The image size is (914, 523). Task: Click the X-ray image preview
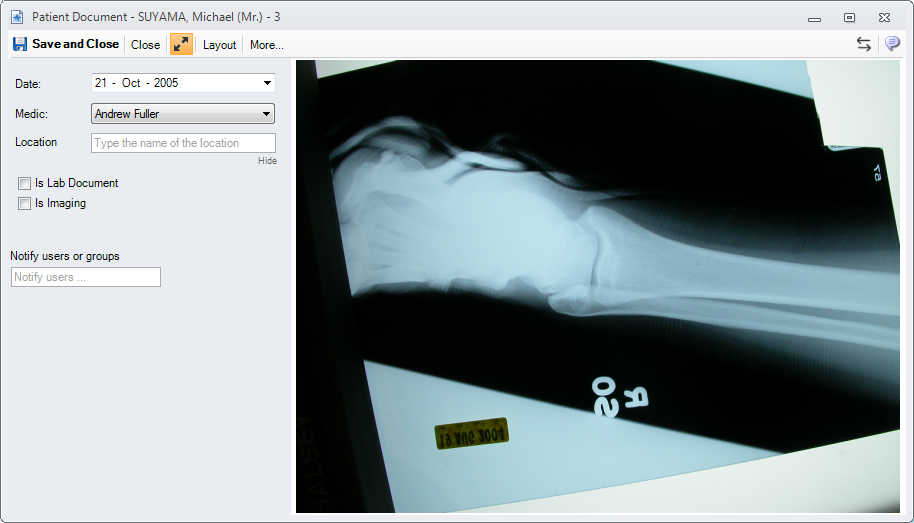point(601,287)
